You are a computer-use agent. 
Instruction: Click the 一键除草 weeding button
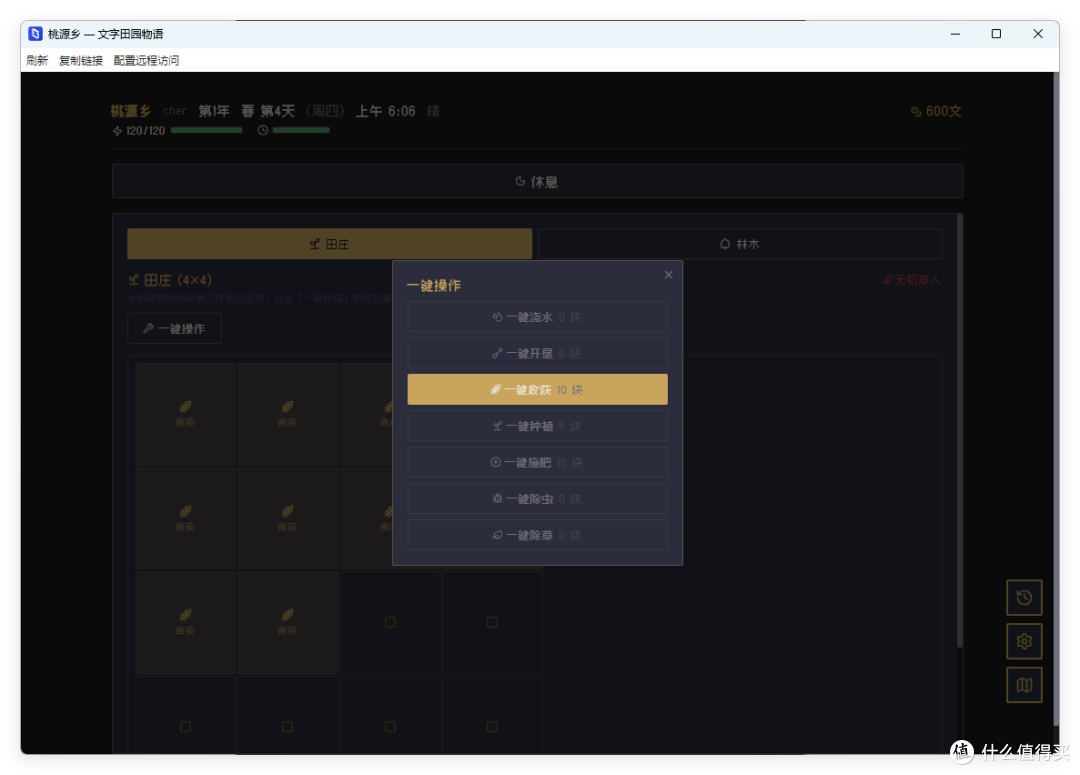click(x=537, y=535)
